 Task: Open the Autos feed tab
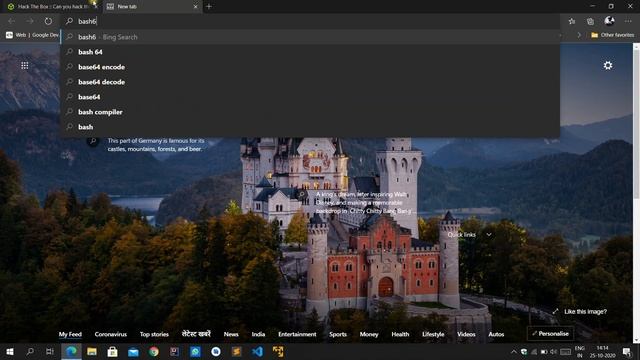(x=496, y=334)
